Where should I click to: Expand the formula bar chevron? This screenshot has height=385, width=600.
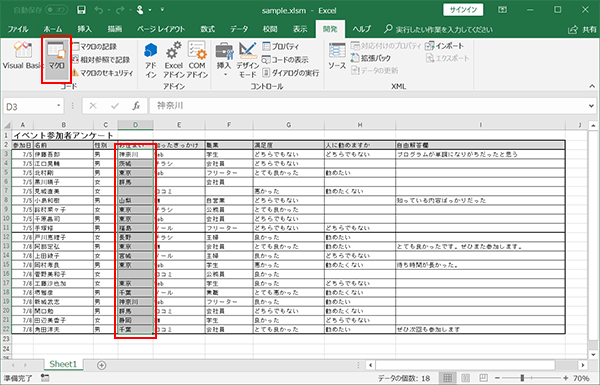592,106
